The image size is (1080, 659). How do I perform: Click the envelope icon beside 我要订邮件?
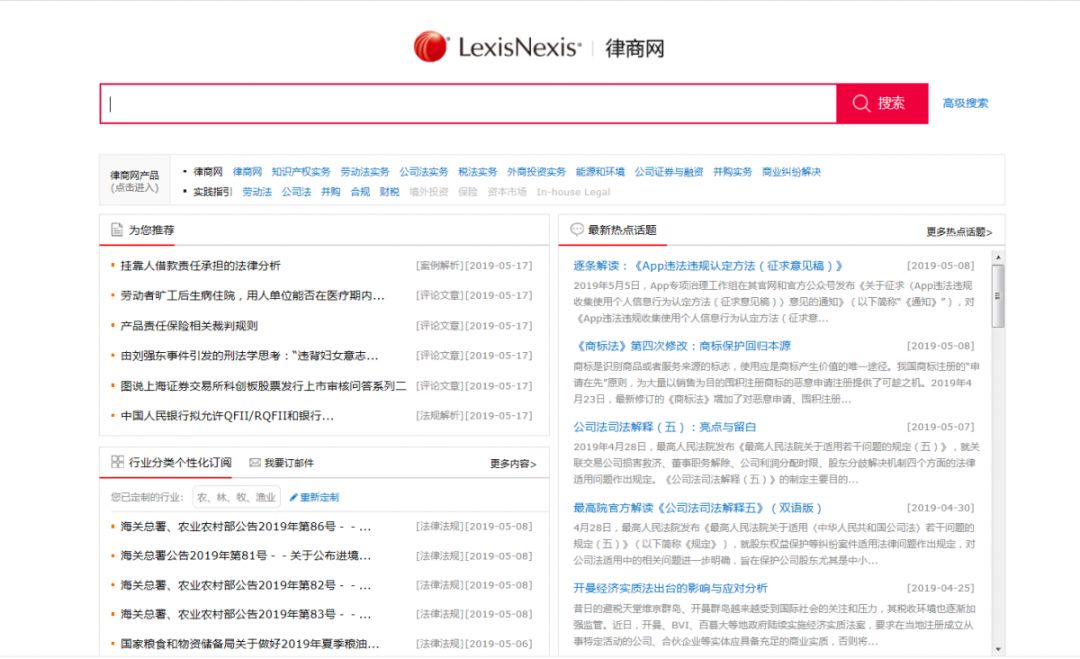pos(255,463)
